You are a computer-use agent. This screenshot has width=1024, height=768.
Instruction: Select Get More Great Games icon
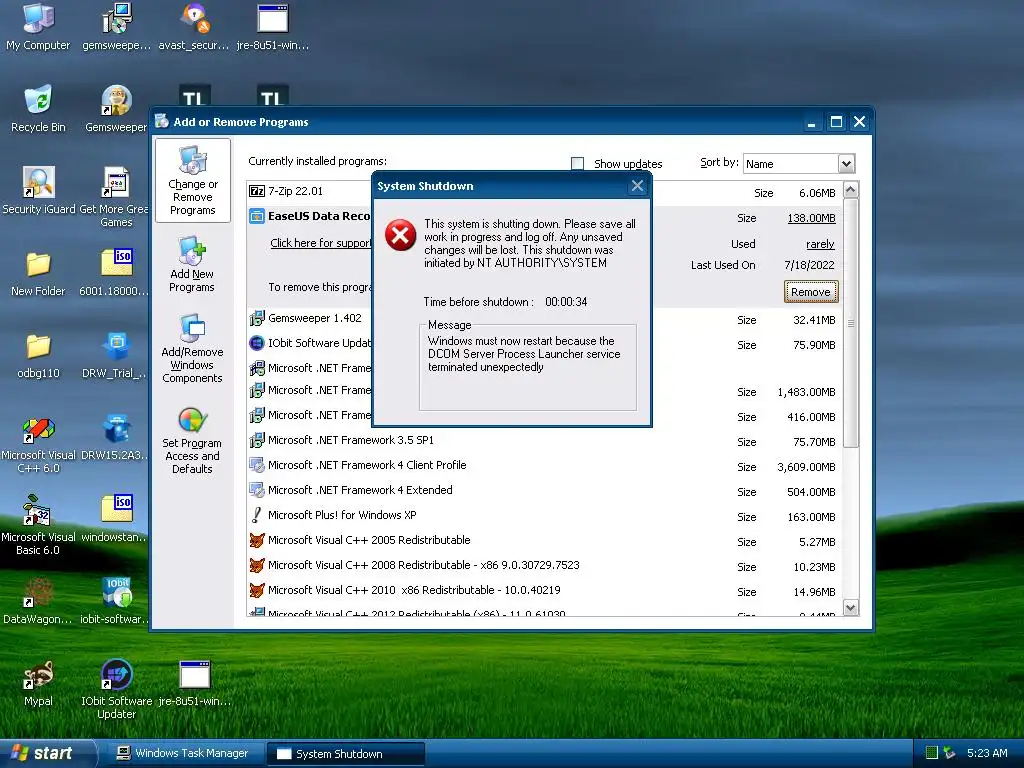click(x=115, y=196)
